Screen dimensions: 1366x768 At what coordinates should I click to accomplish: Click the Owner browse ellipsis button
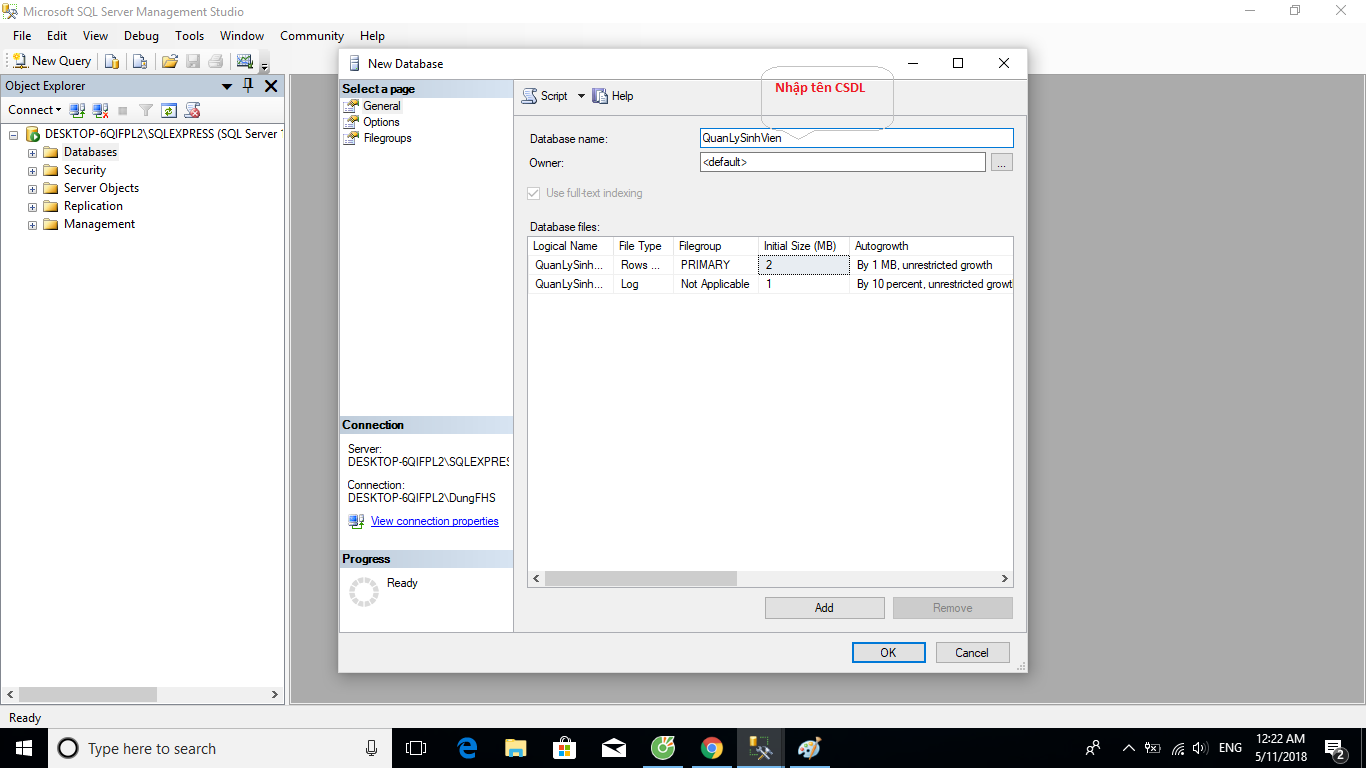(1002, 162)
